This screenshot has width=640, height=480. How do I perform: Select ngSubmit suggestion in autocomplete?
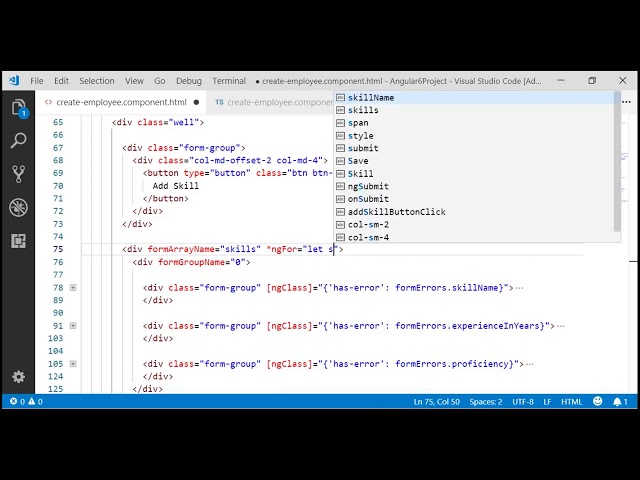tap(474, 186)
